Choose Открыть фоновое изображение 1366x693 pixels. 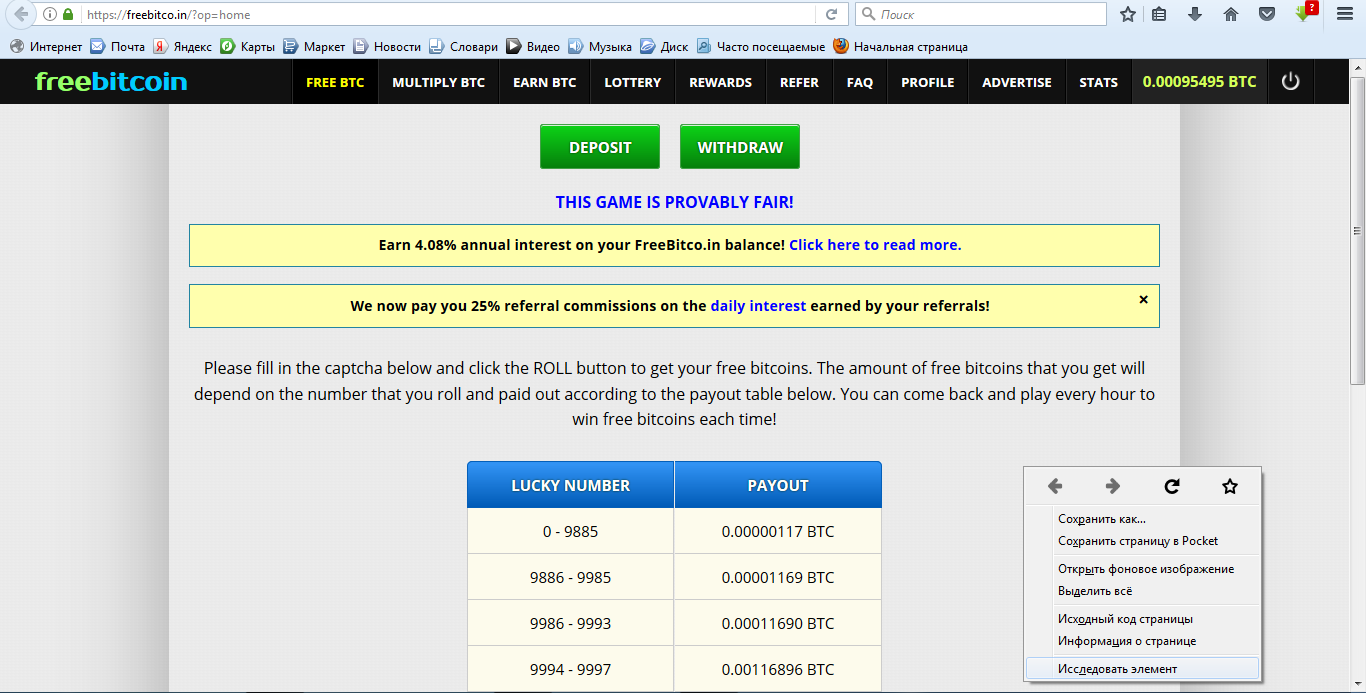click(1143, 569)
